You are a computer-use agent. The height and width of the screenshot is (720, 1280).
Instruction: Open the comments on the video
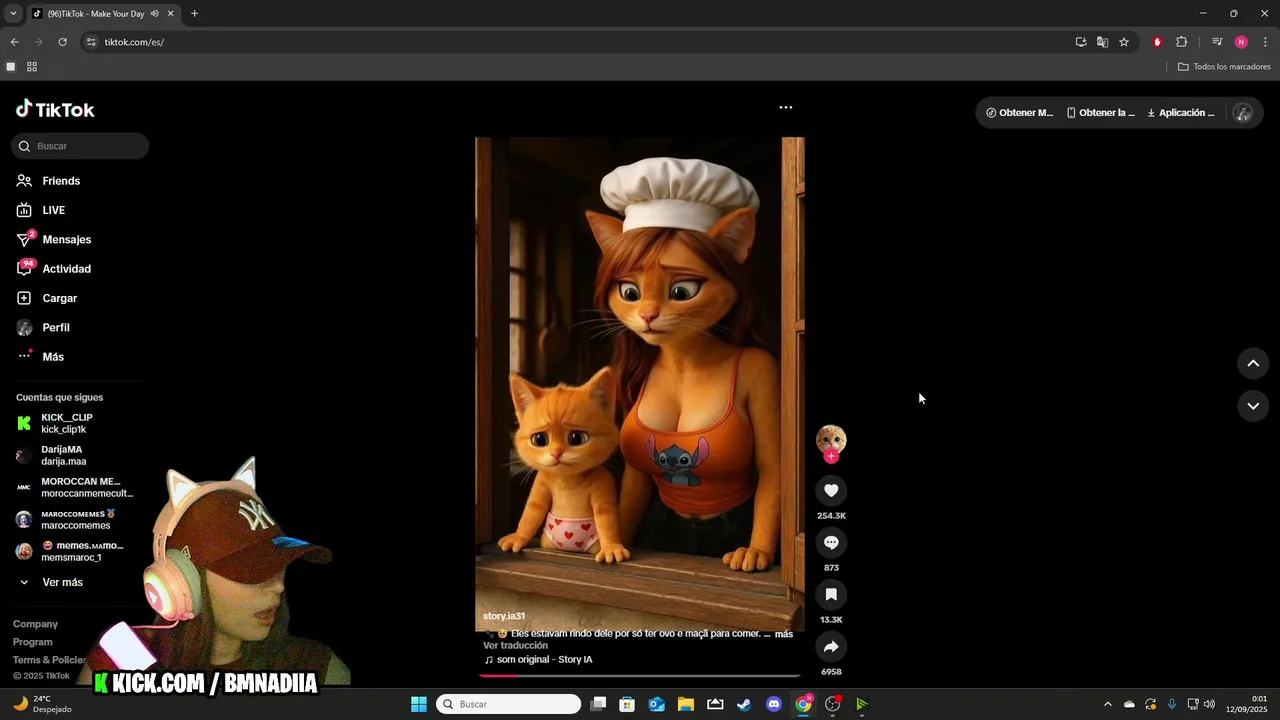tap(831, 542)
